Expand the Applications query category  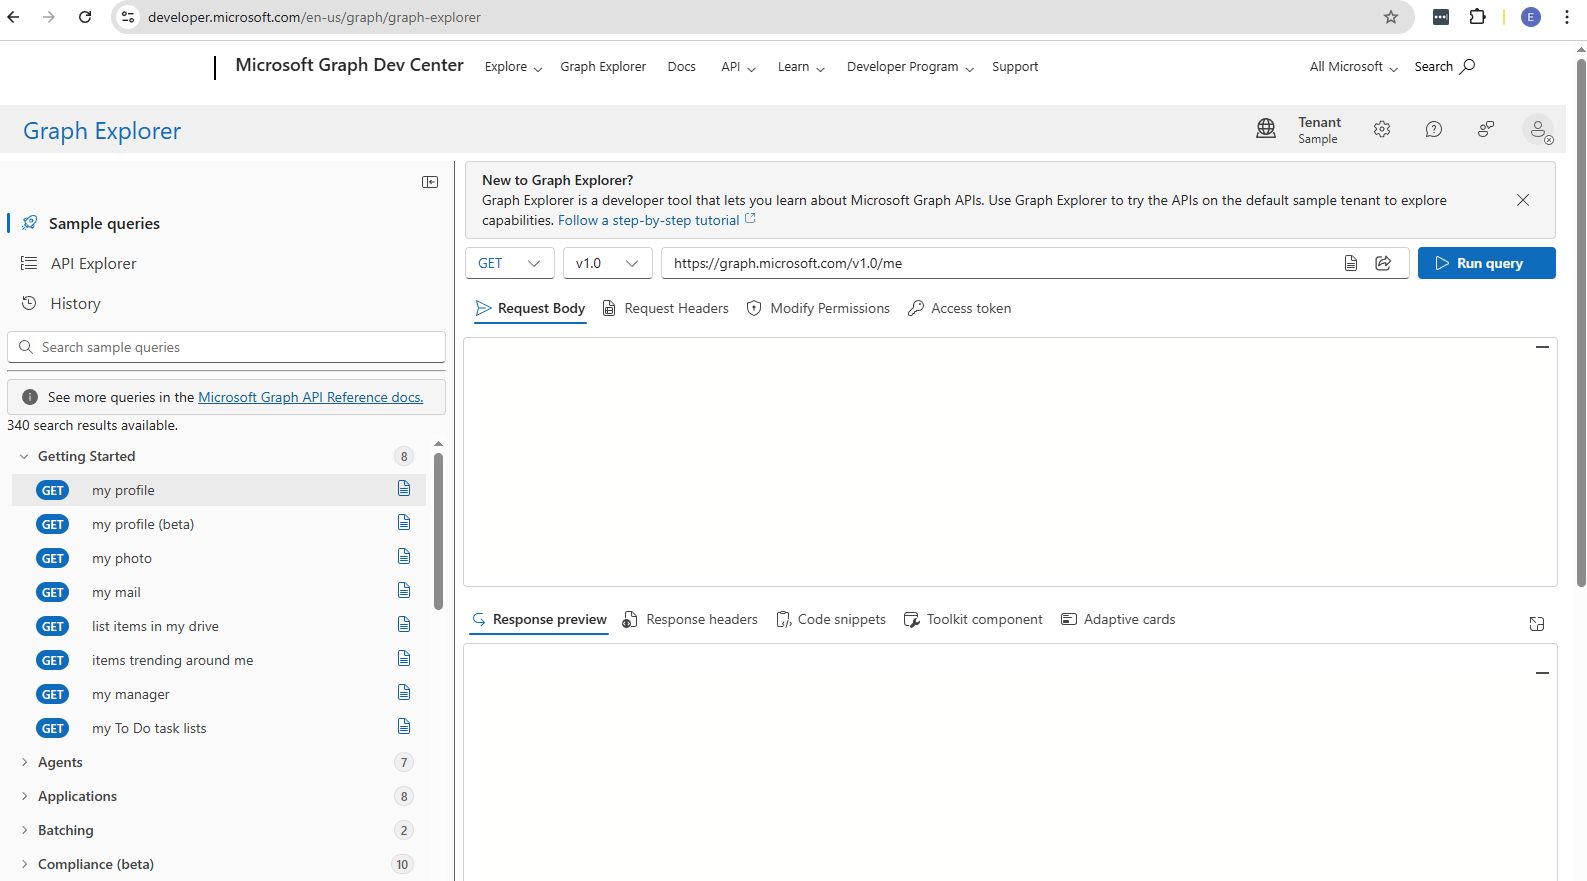click(24, 796)
